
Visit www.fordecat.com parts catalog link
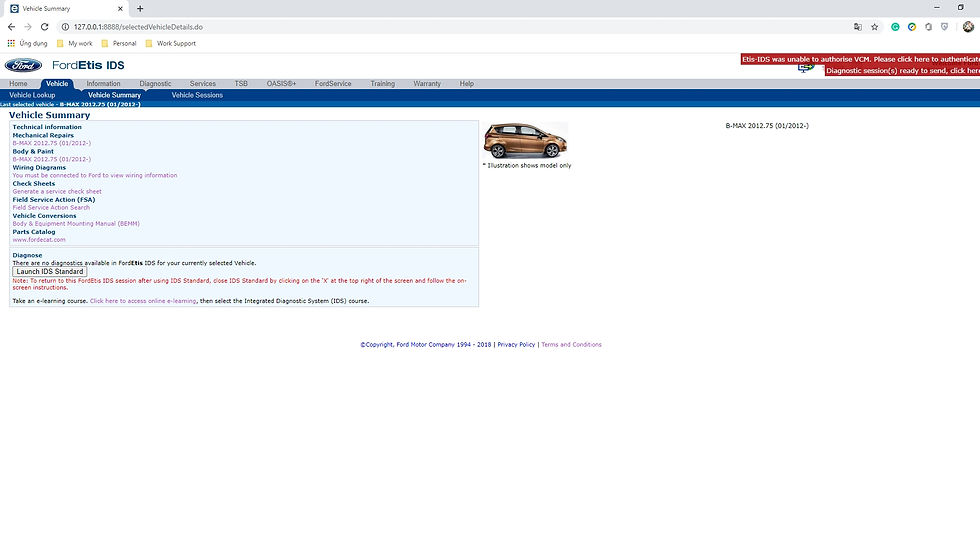(39, 240)
